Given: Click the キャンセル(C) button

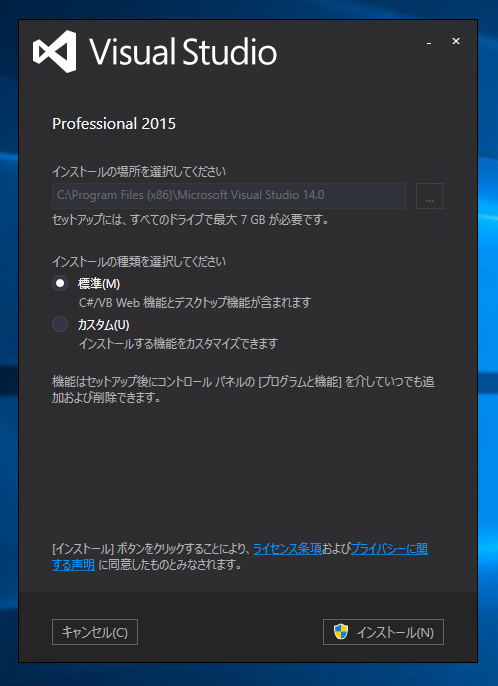Looking at the screenshot, I should pos(95,632).
